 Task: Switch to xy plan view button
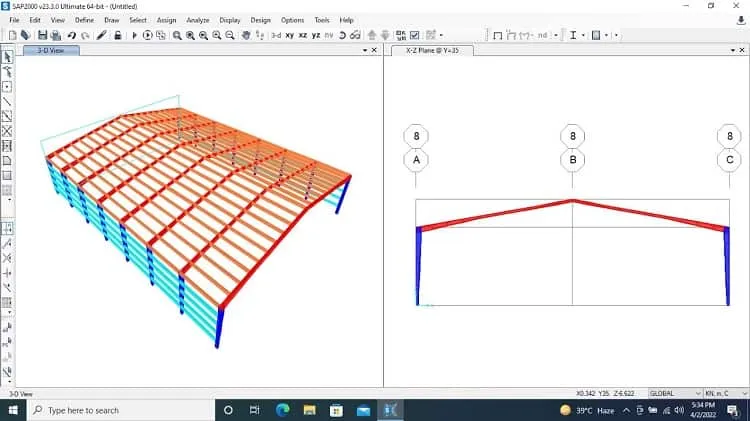coord(290,35)
